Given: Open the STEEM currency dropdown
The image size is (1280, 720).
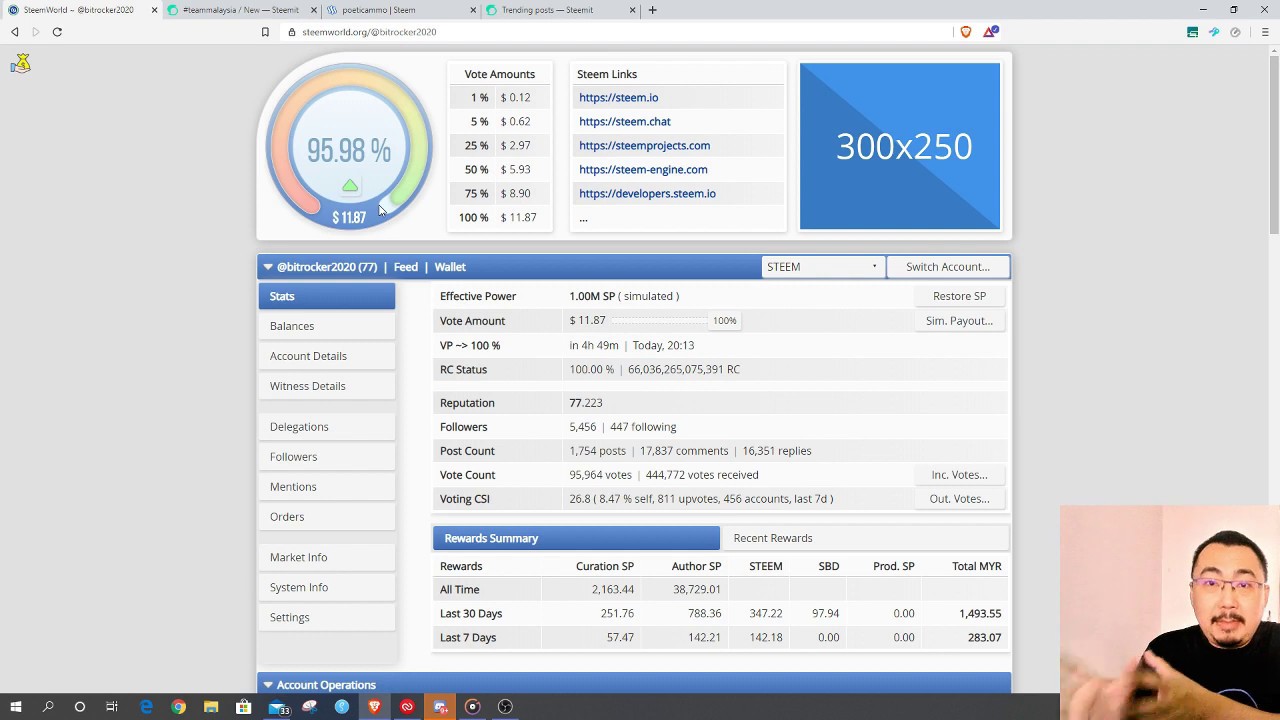Looking at the screenshot, I should tap(822, 267).
